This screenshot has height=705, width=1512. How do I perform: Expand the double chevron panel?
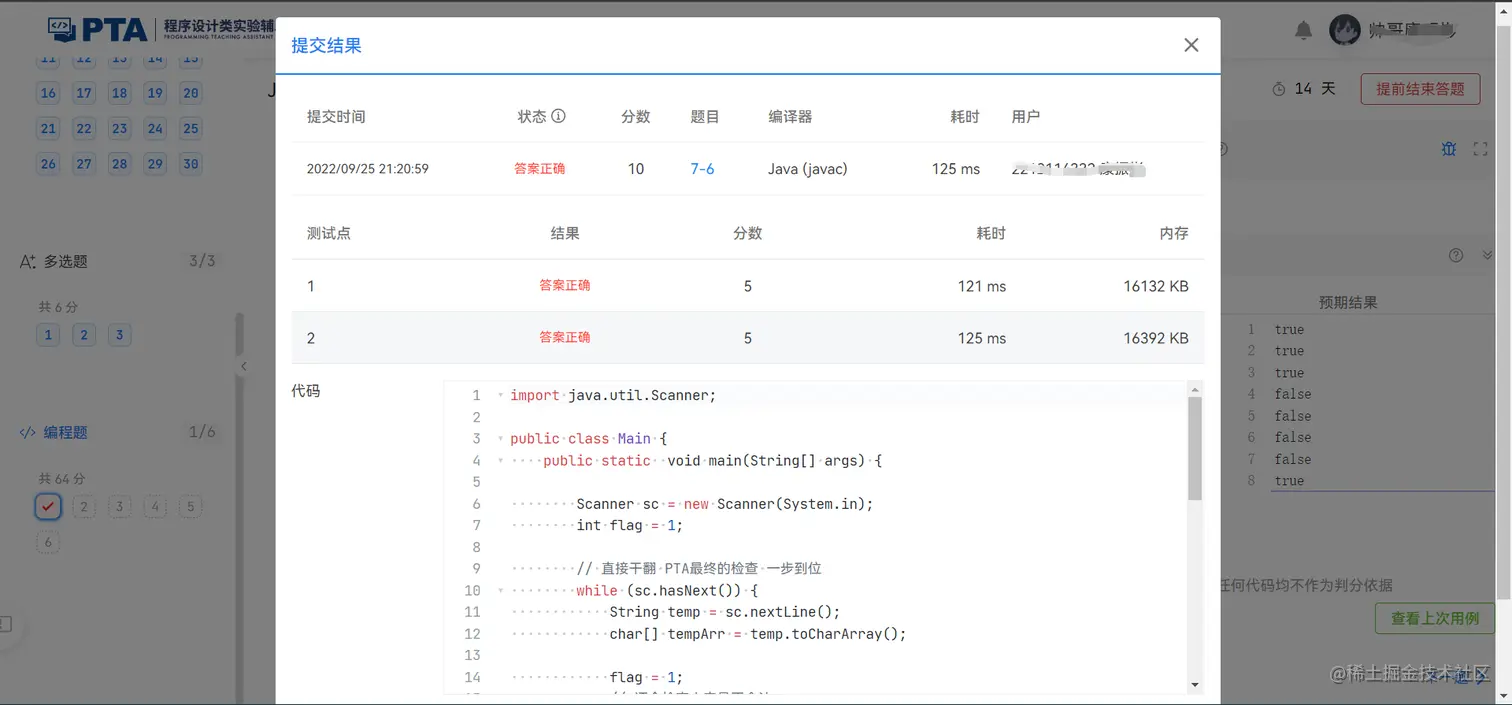coord(1486,255)
